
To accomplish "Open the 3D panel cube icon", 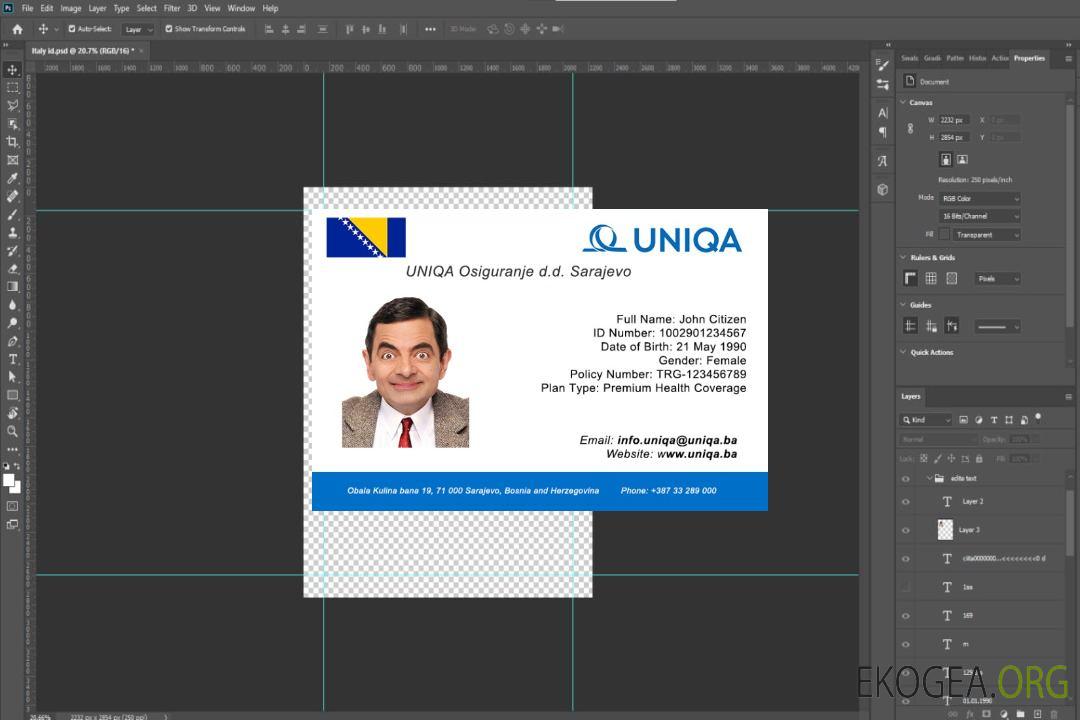I will click(882, 189).
